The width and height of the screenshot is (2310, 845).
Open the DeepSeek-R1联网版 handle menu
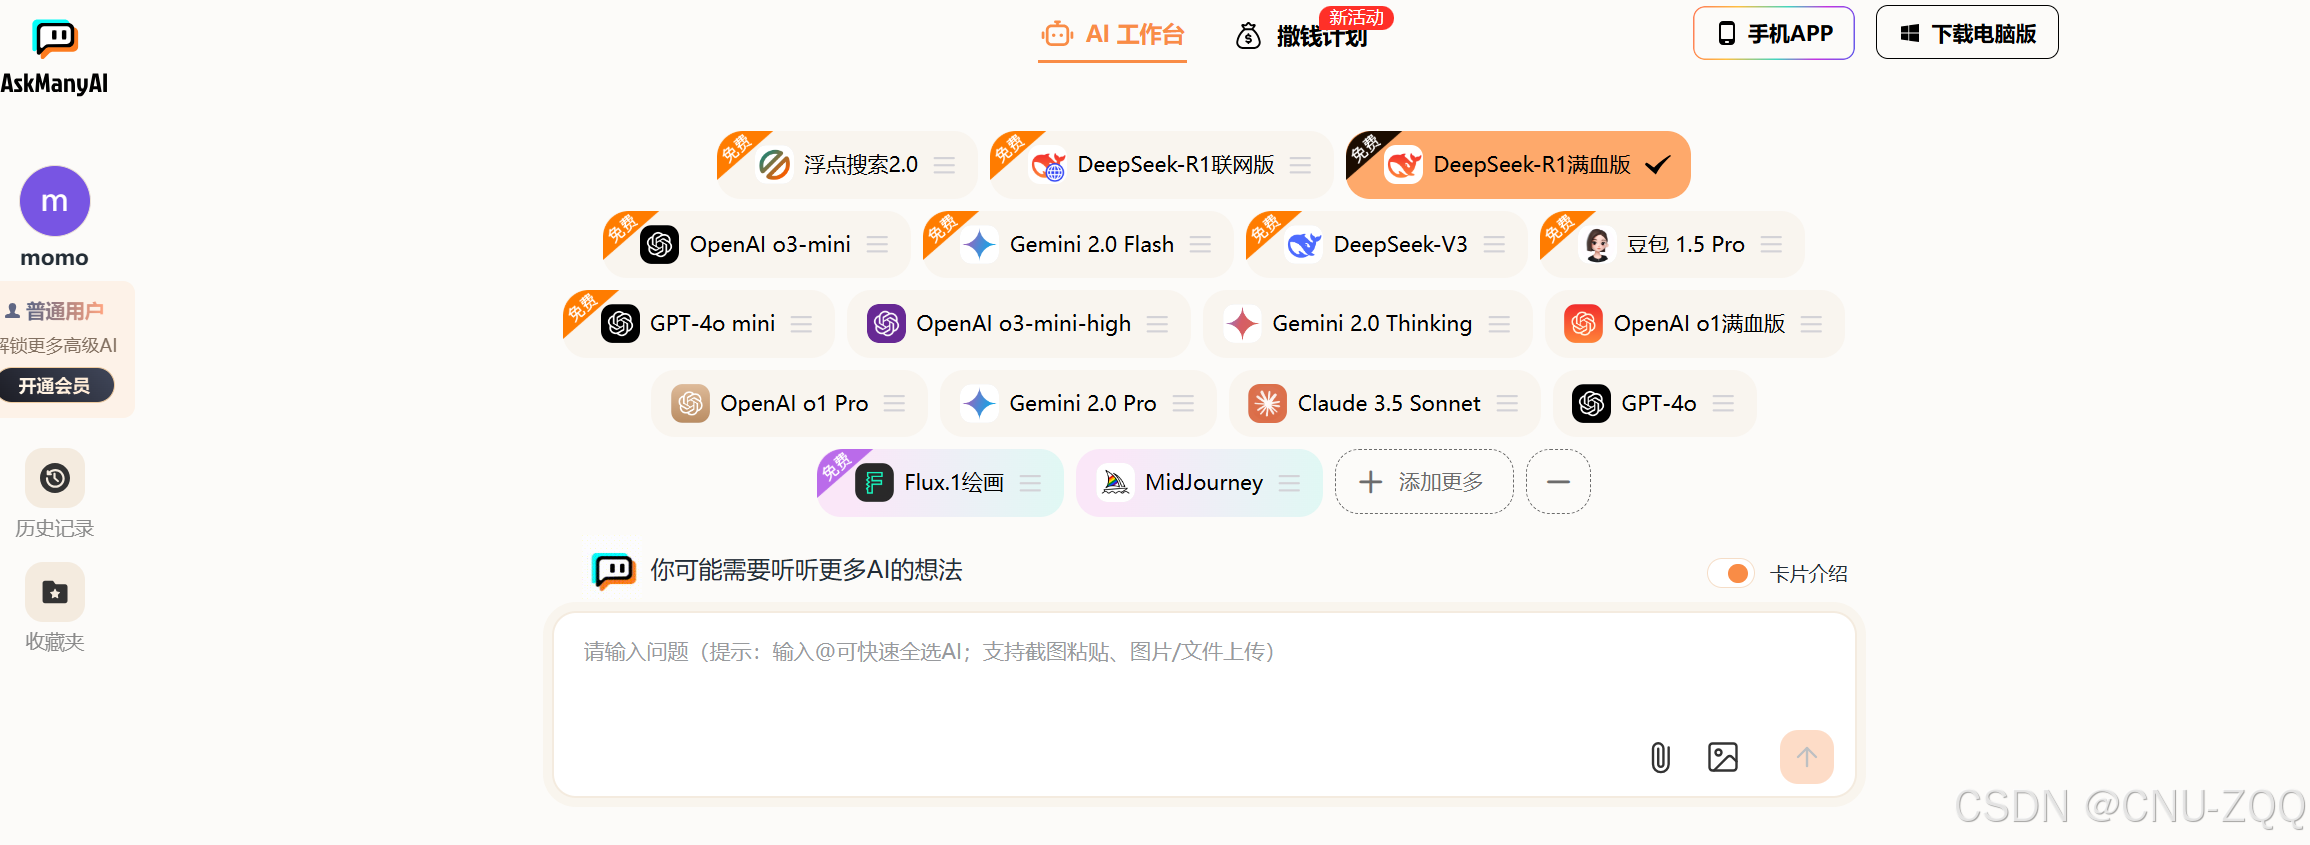click(1300, 165)
